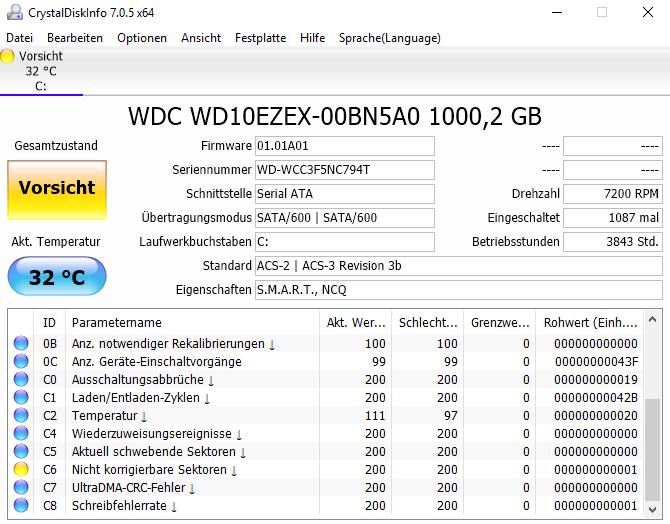Click the Rohwert column header
The image size is (670, 524).
pyautogui.click(x=590, y=322)
